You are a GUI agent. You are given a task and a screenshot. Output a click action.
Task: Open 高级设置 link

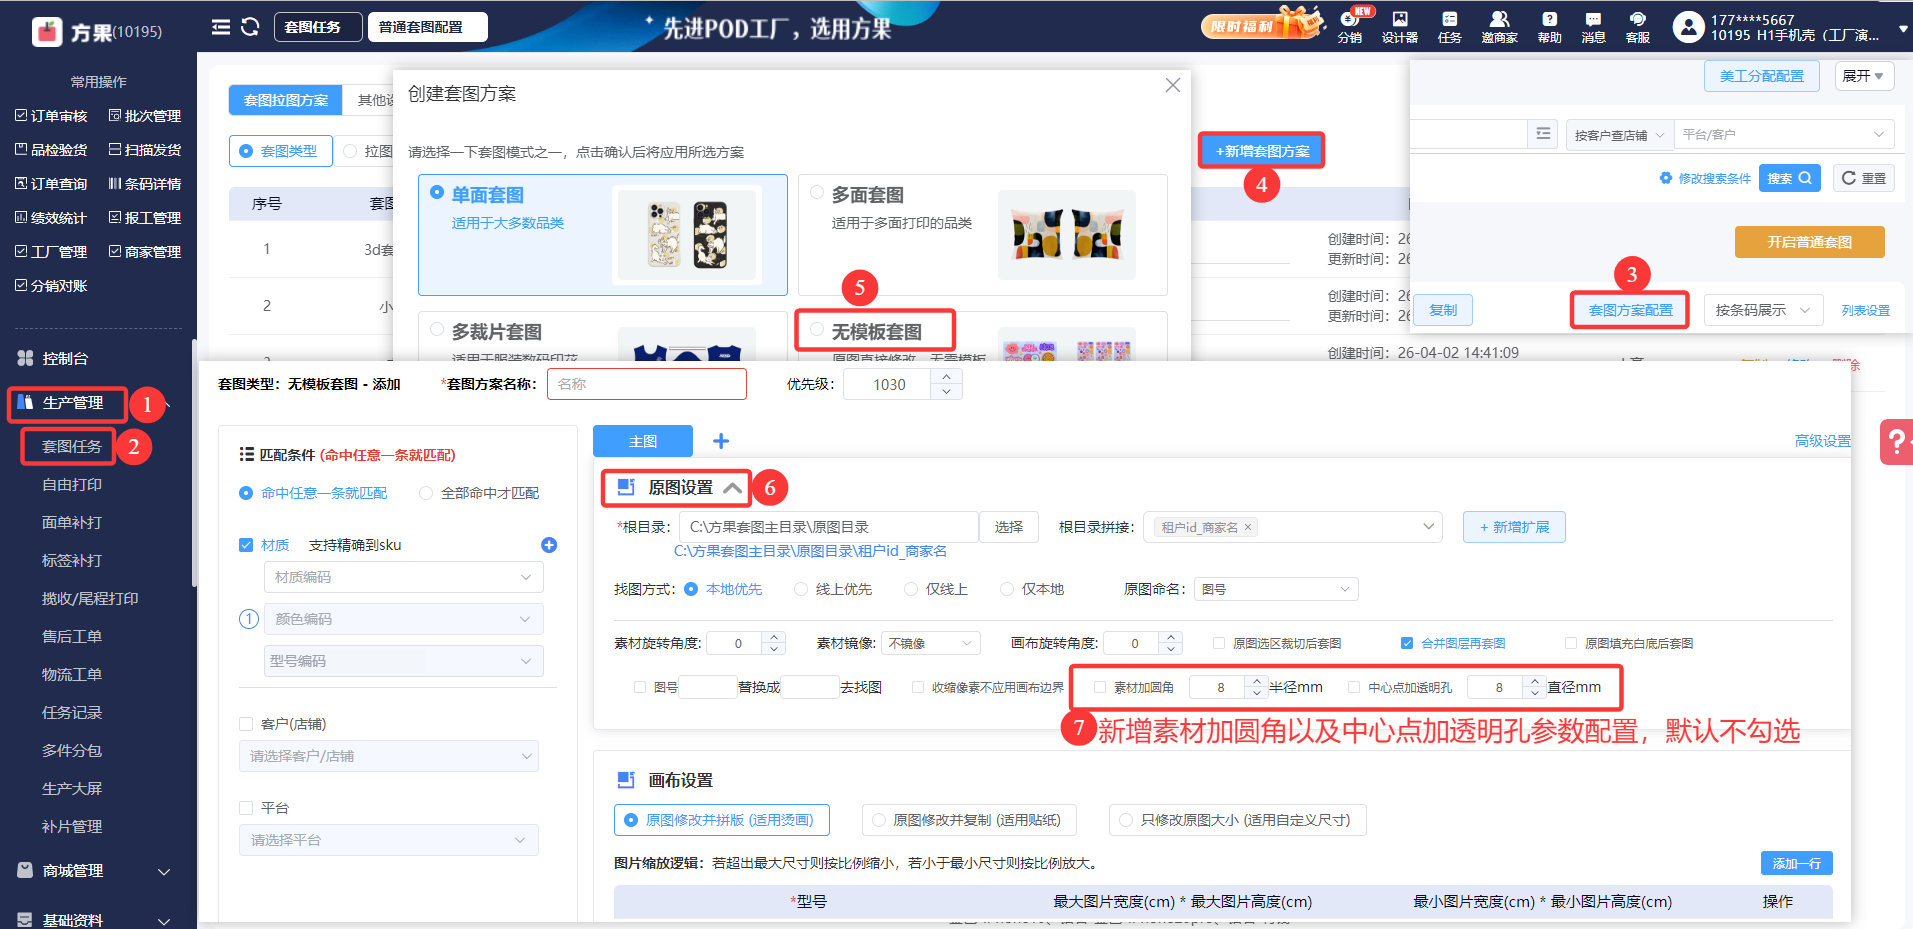coord(1822,441)
